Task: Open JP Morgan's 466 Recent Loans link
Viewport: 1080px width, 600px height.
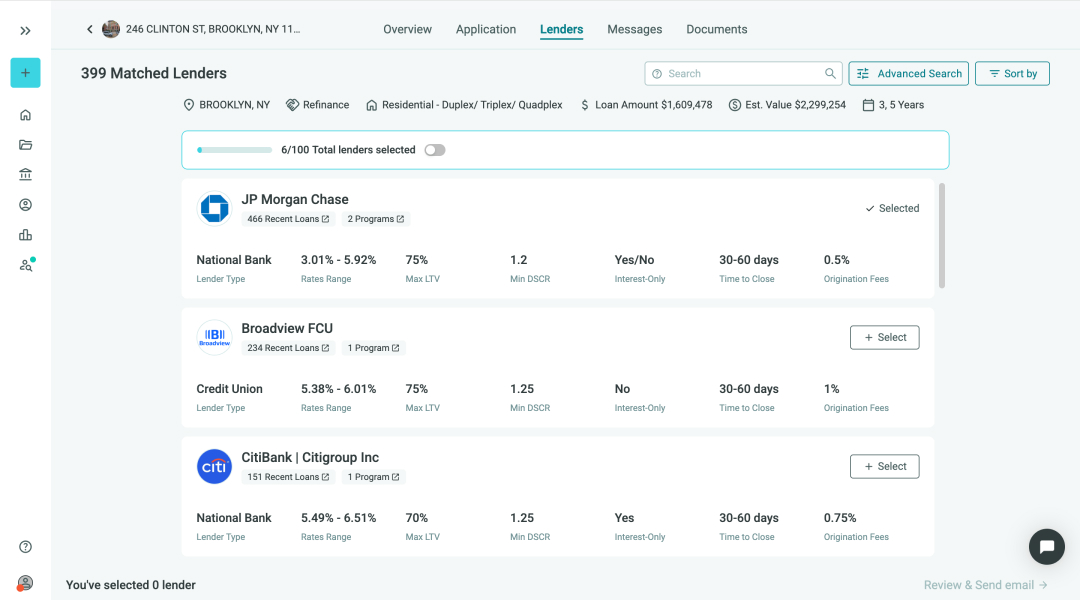Action: pyautogui.click(x=288, y=219)
